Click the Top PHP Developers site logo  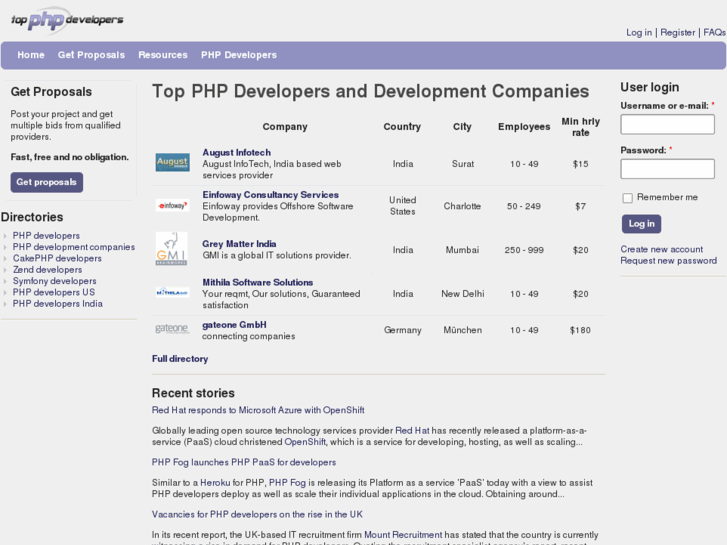point(67,20)
